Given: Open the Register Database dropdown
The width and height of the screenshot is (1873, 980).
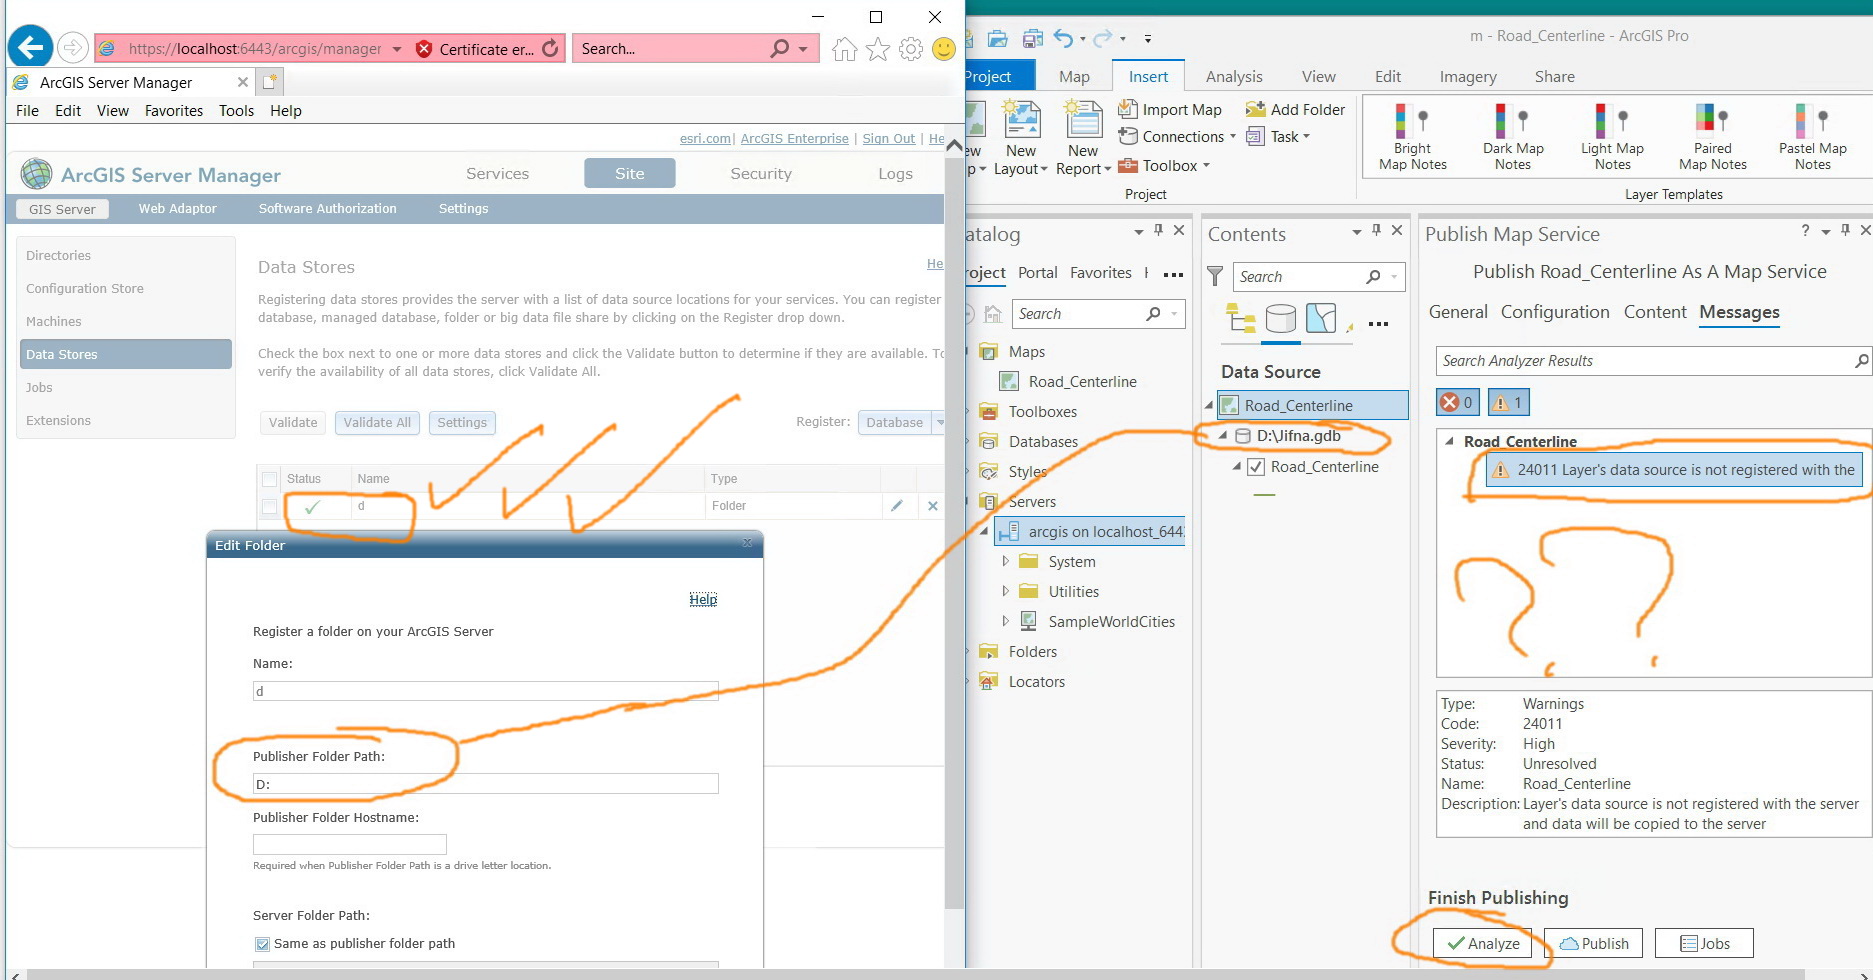Looking at the screenshot, I should (939, 423).
